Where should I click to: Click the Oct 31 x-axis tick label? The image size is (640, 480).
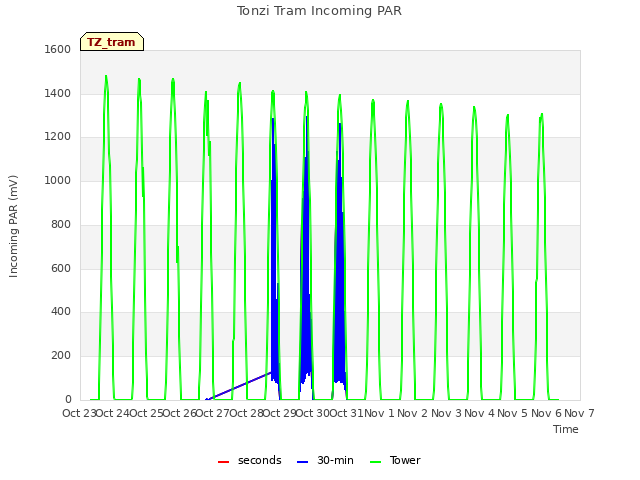pos(346,413)
